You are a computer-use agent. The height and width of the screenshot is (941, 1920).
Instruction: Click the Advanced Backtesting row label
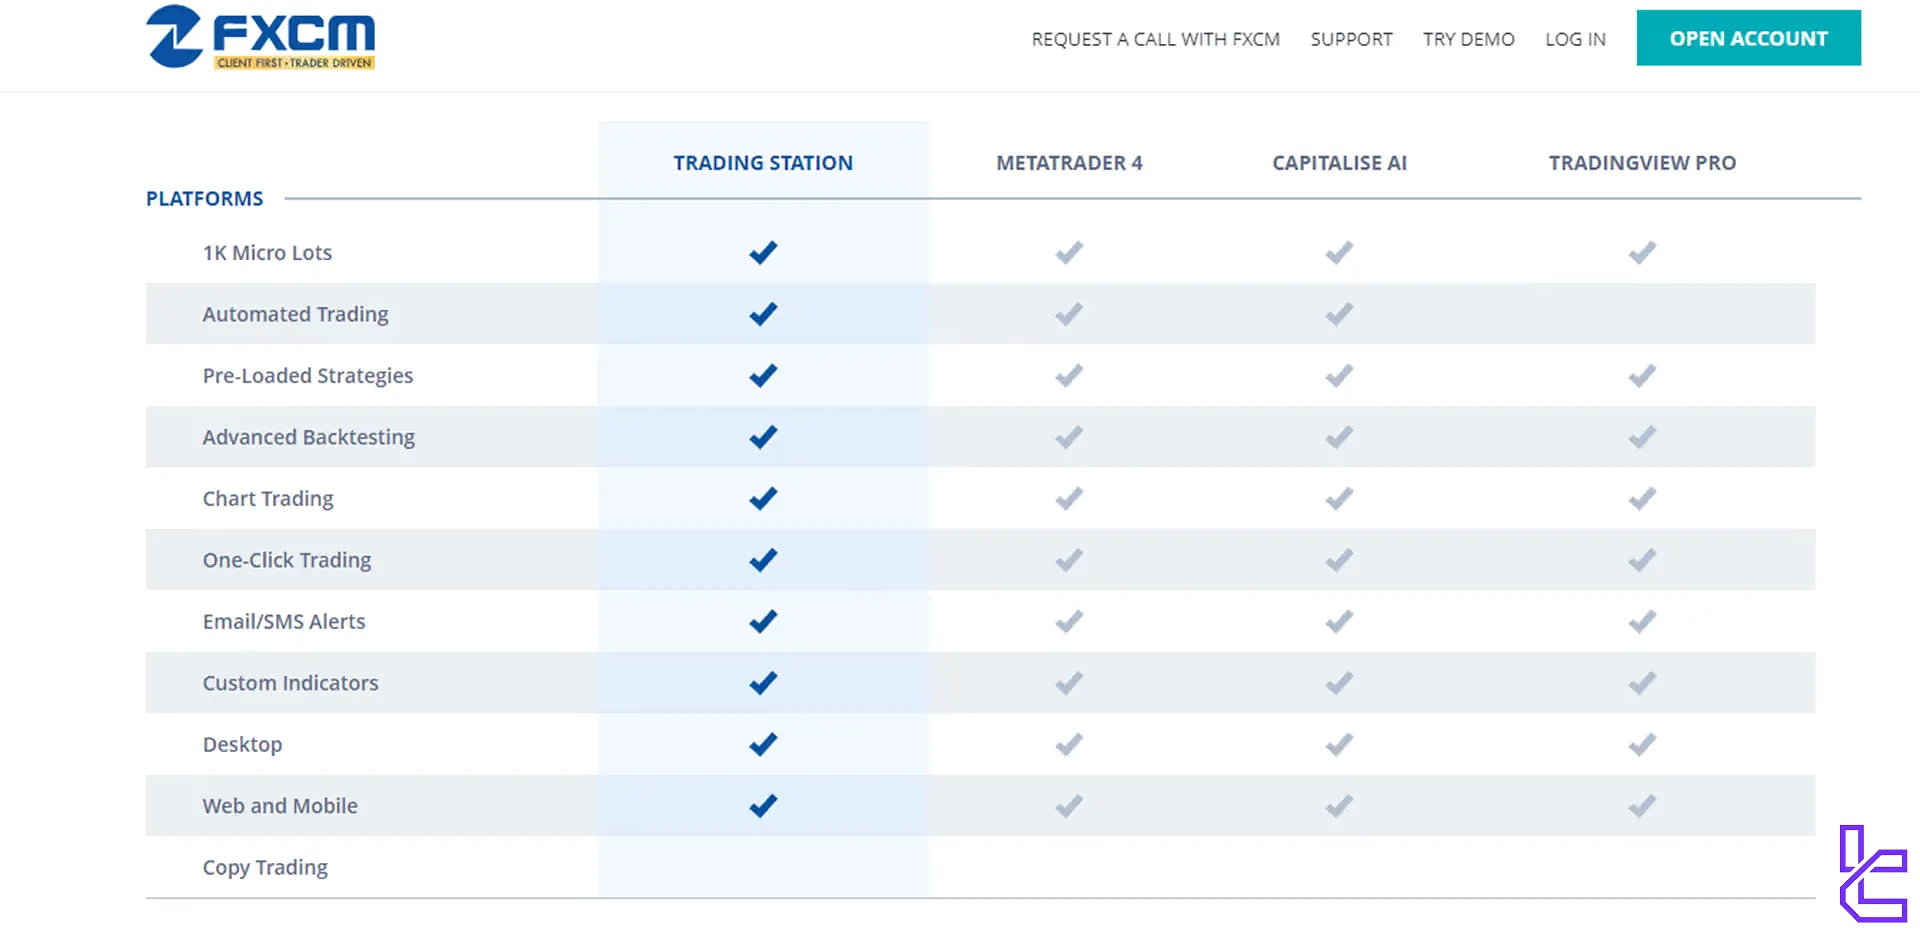click(309, 437)
